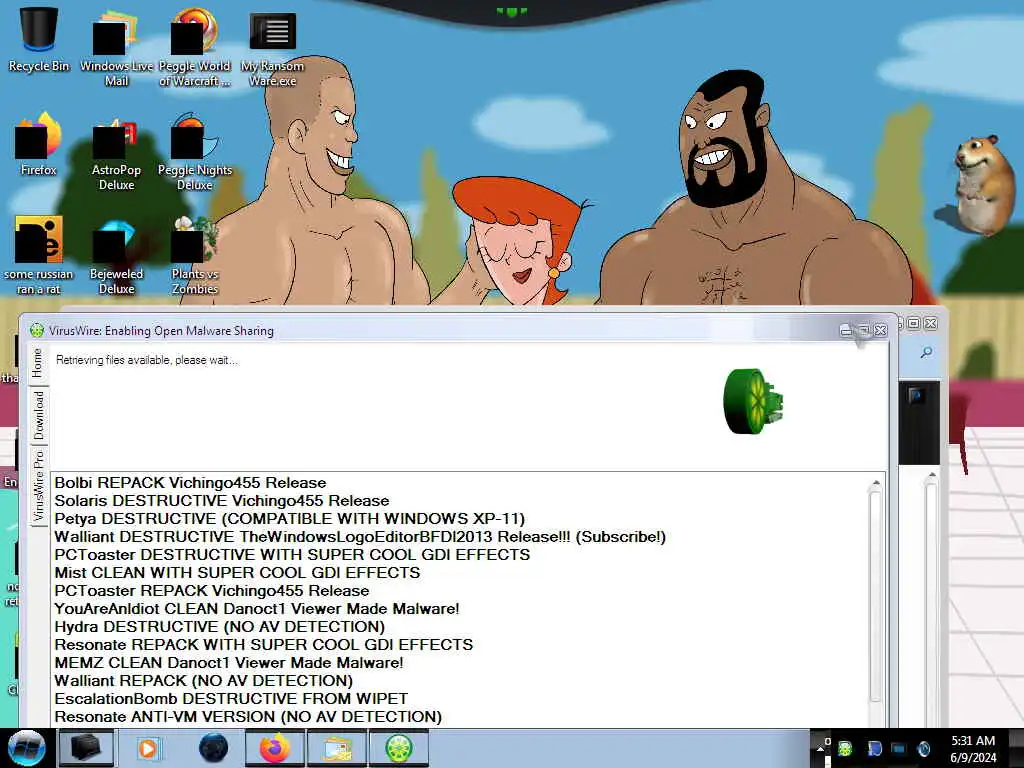The image size is (1024, 768).
Task: Click the Show Desktop strip at taskbar end
Action: point(1016,748)
